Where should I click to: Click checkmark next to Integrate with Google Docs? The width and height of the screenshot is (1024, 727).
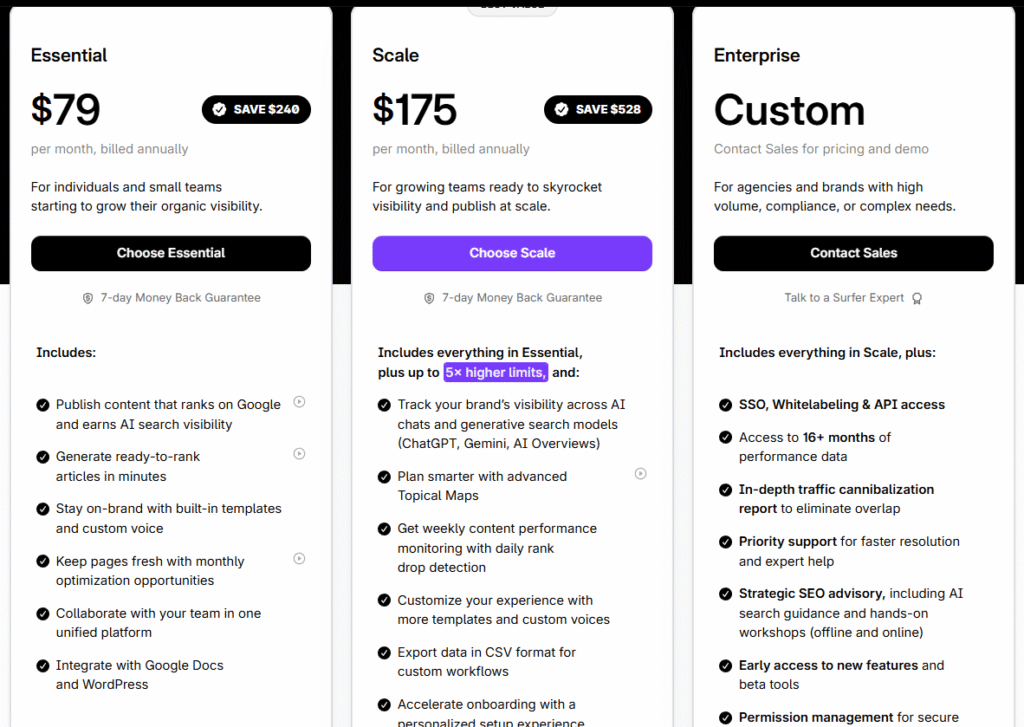43,666
